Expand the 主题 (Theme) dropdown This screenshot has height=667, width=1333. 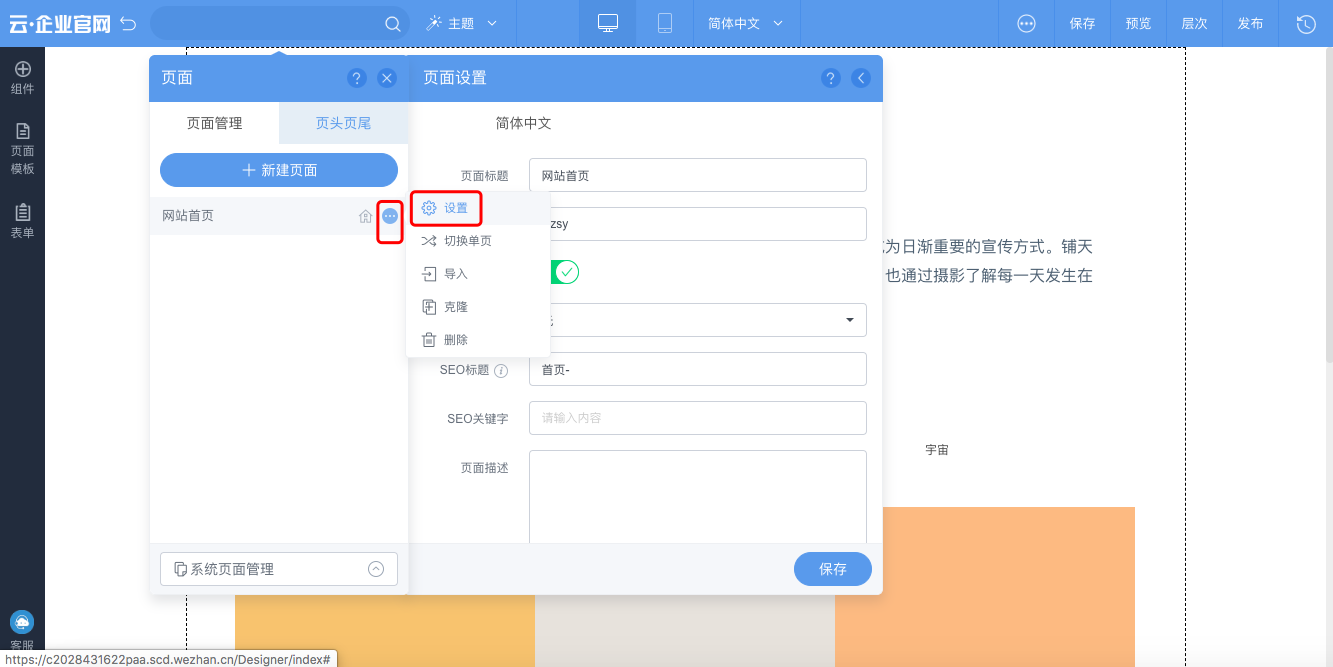click(x=463, y=22)
